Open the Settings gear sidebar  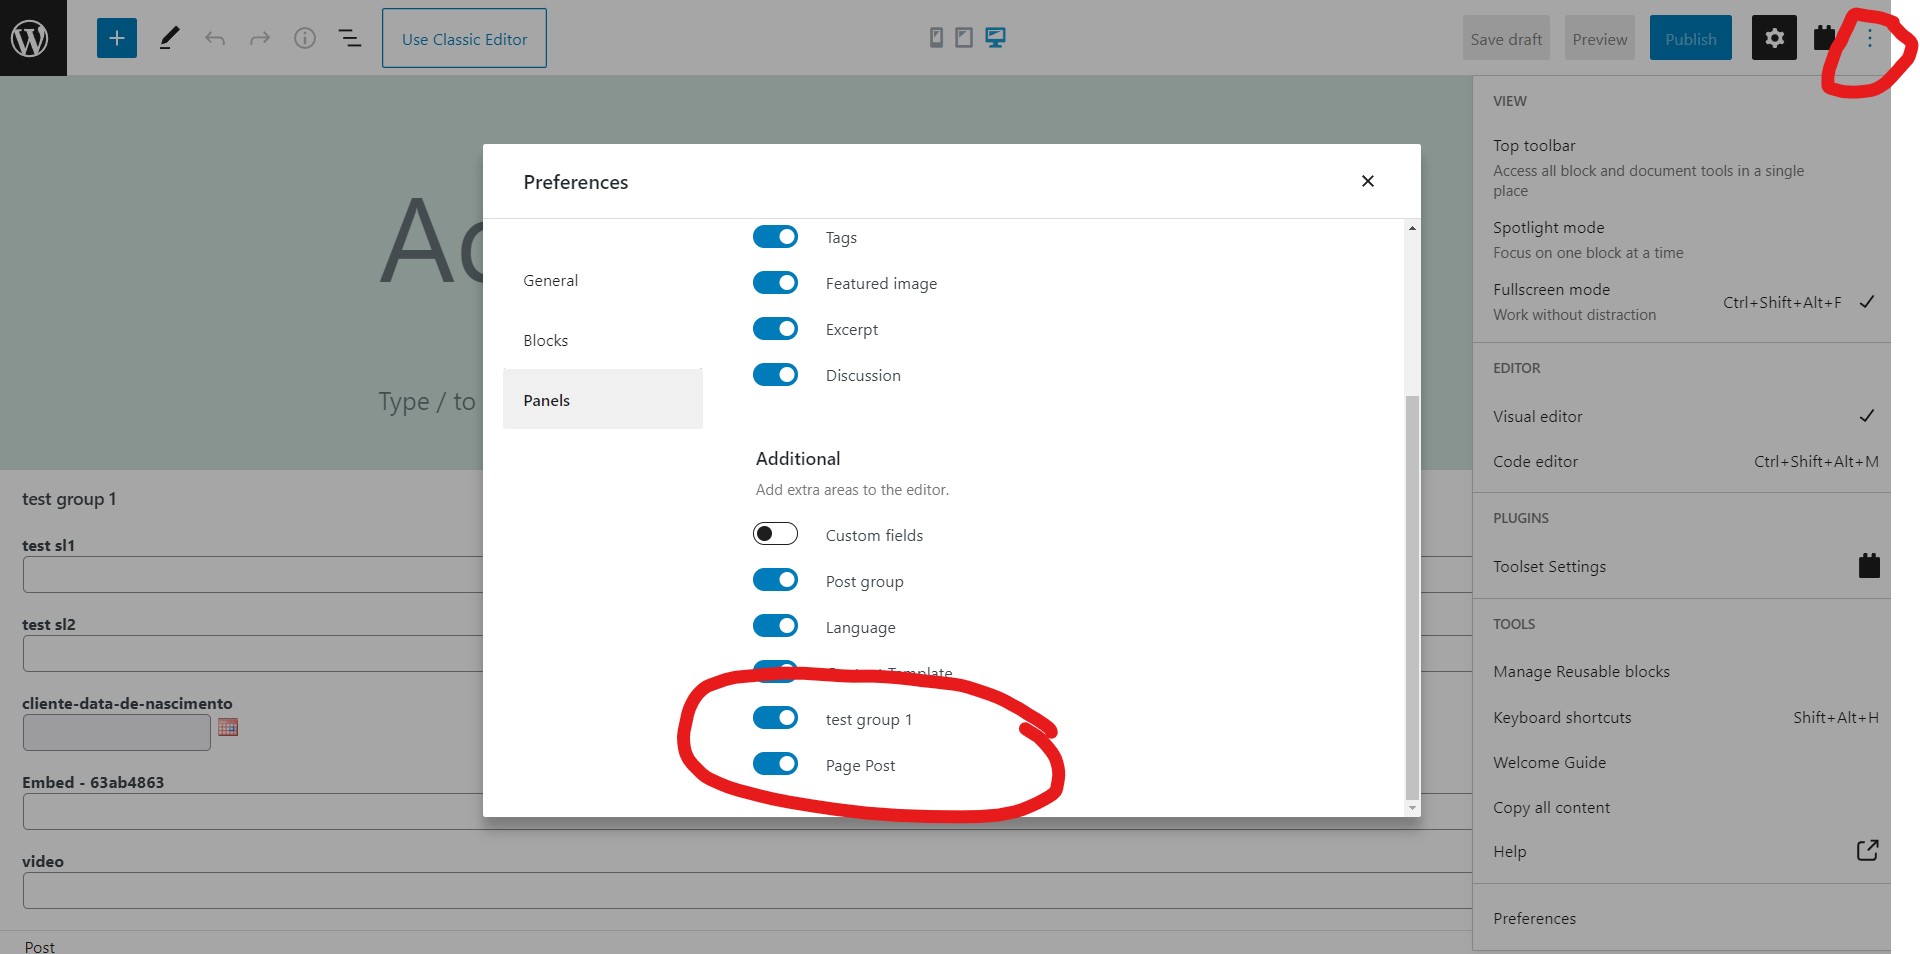click(1774, 38)
